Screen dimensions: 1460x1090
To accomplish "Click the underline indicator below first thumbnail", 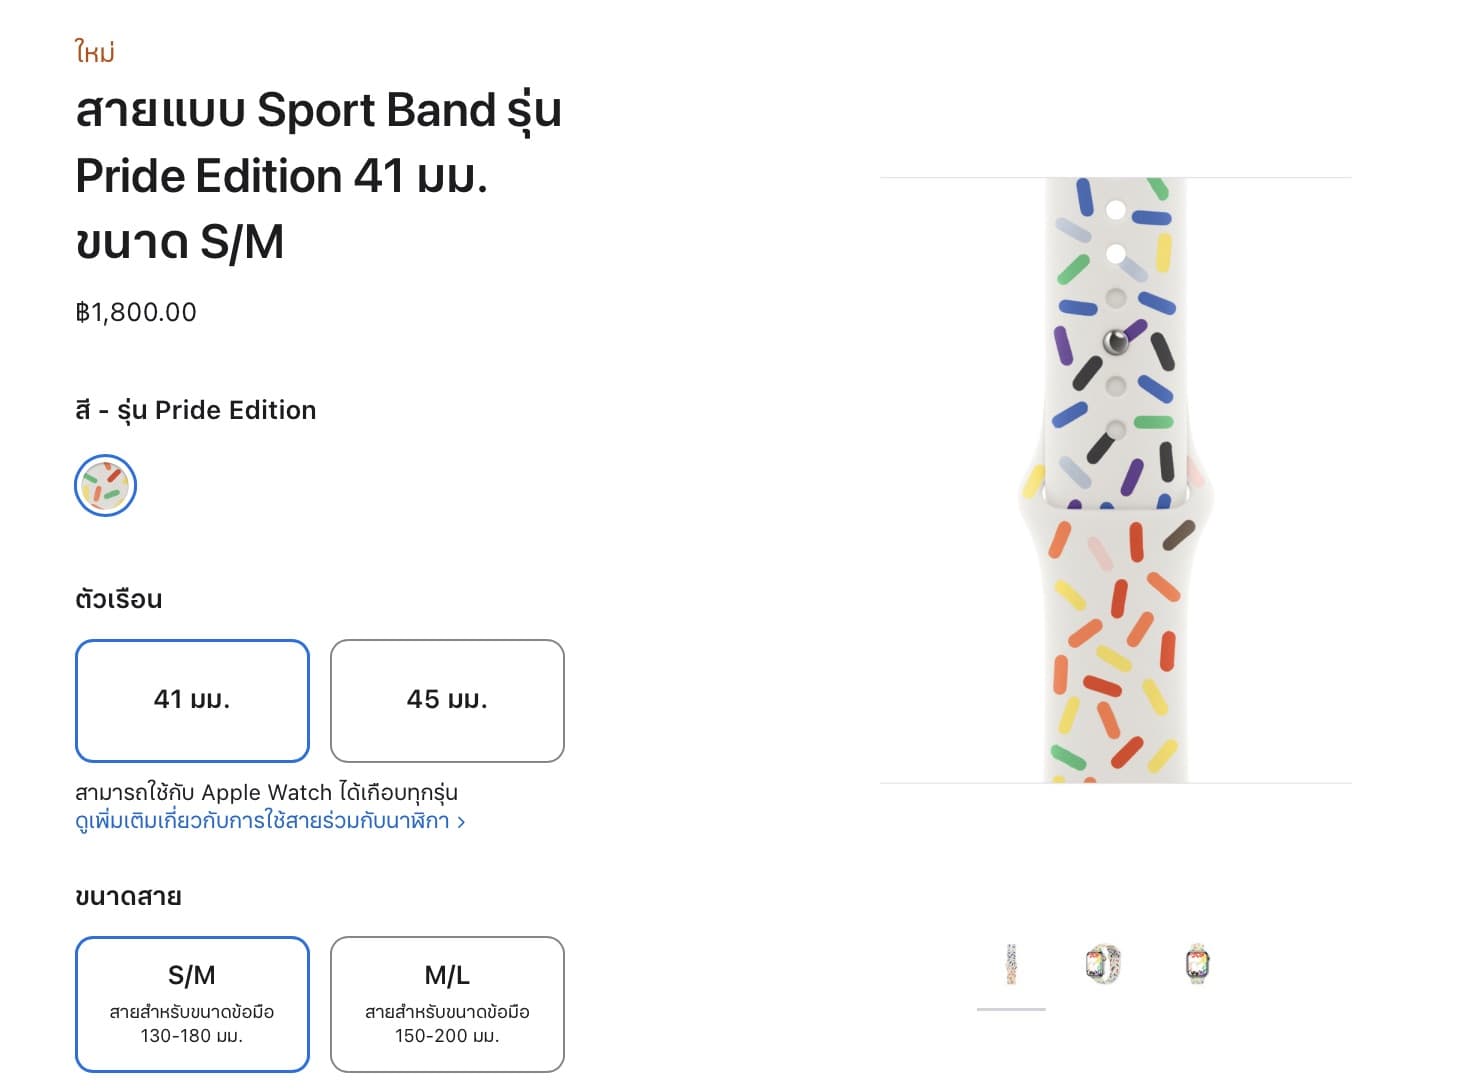I will coord(1011,1009).
